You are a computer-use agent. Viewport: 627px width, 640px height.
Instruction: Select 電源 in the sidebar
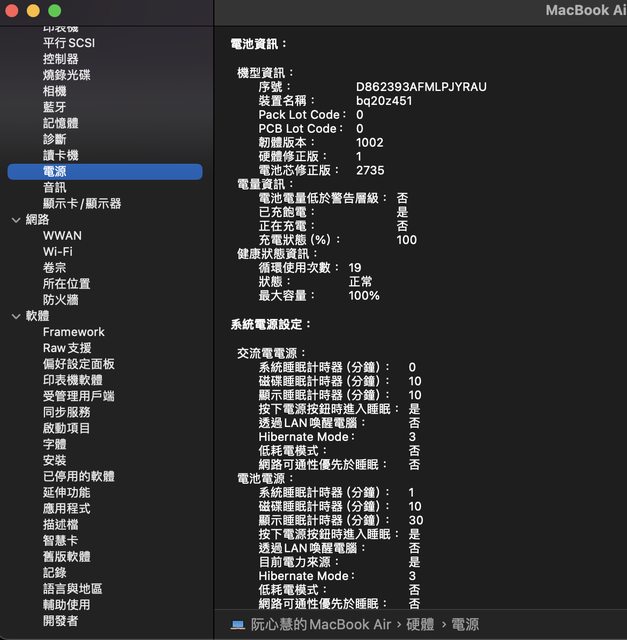pyautogui.click(x=55, y=172)
